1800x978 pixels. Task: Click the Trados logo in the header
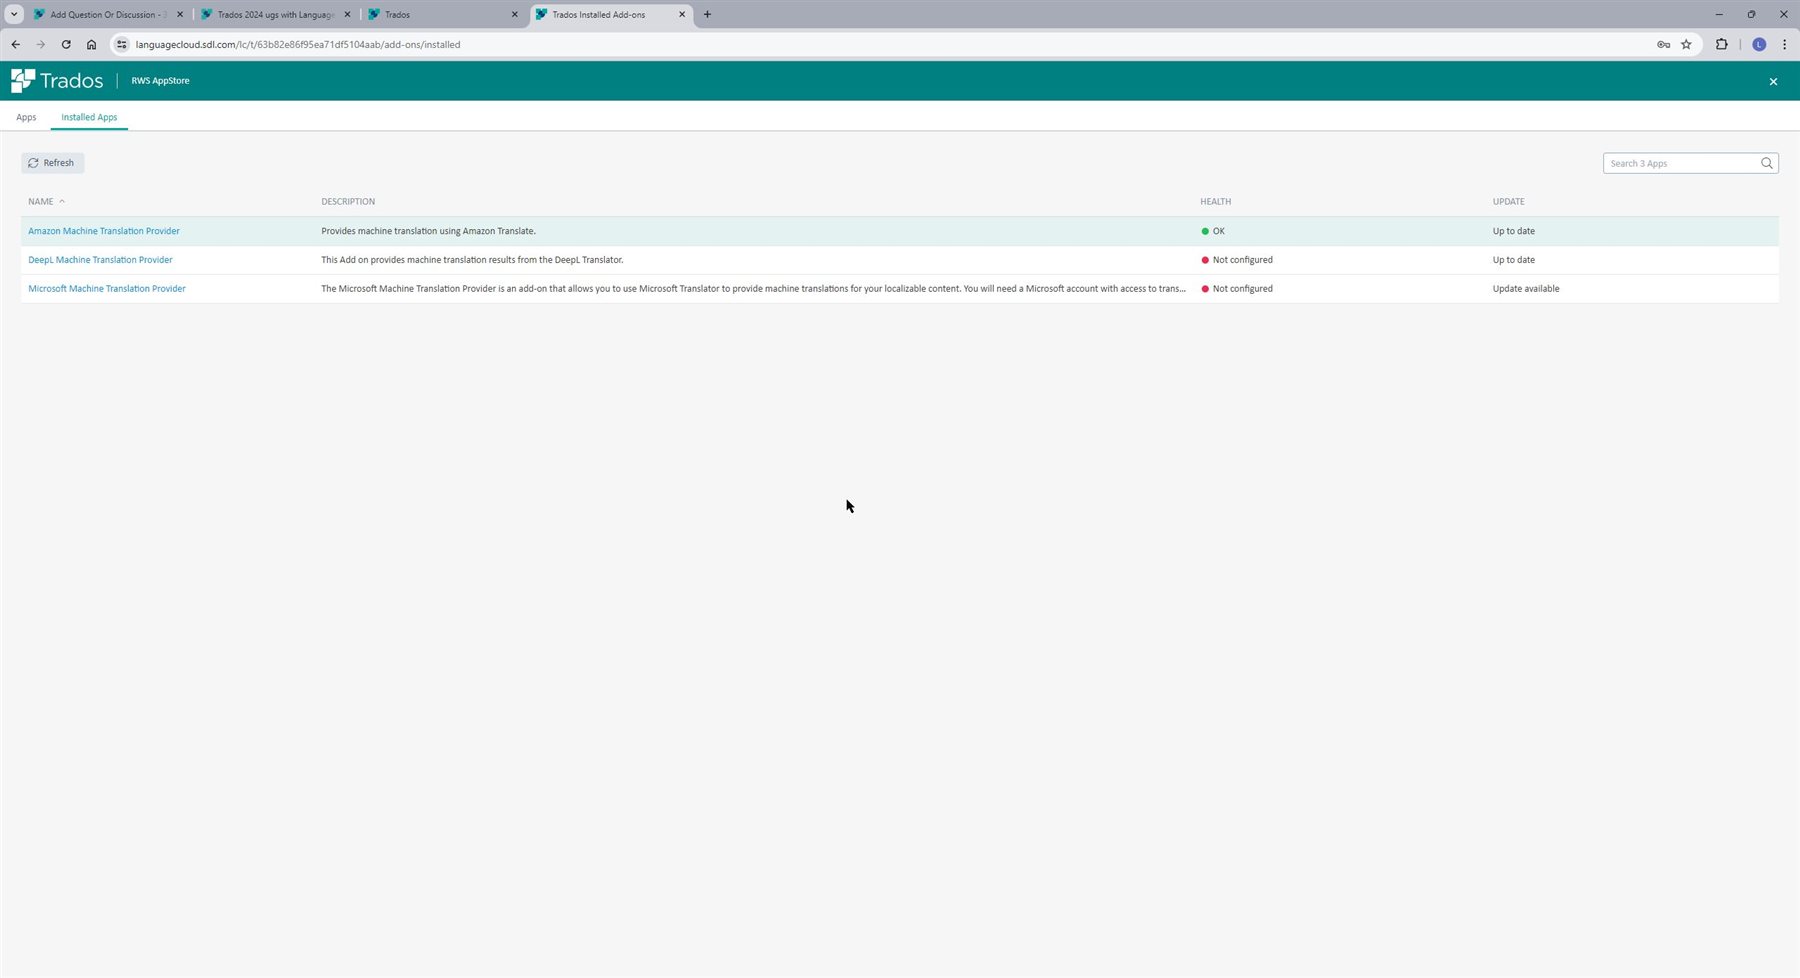(57, 80)
